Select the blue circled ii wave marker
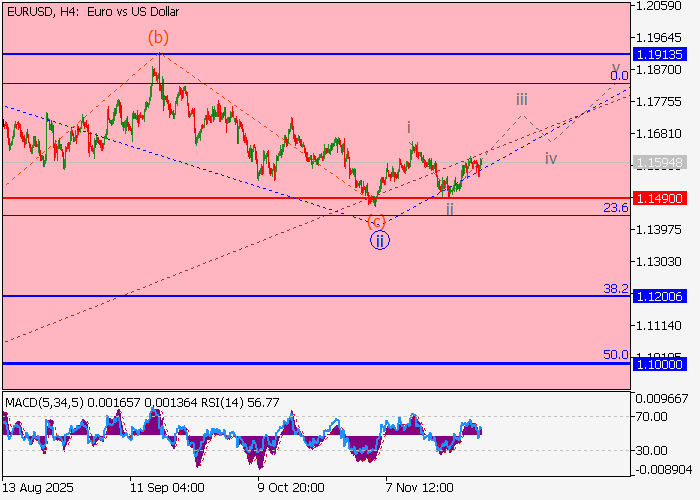The image size is (700, 500). (380, 240)
